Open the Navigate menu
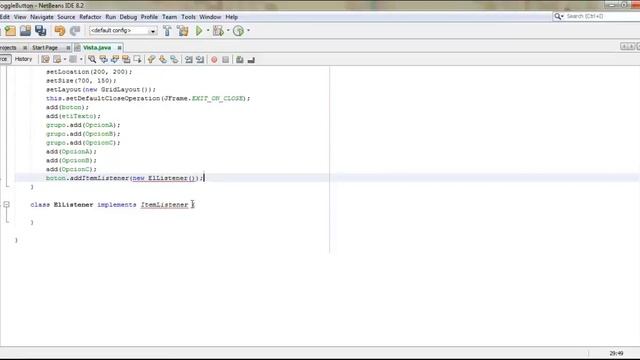 click(x=42, y=17)
